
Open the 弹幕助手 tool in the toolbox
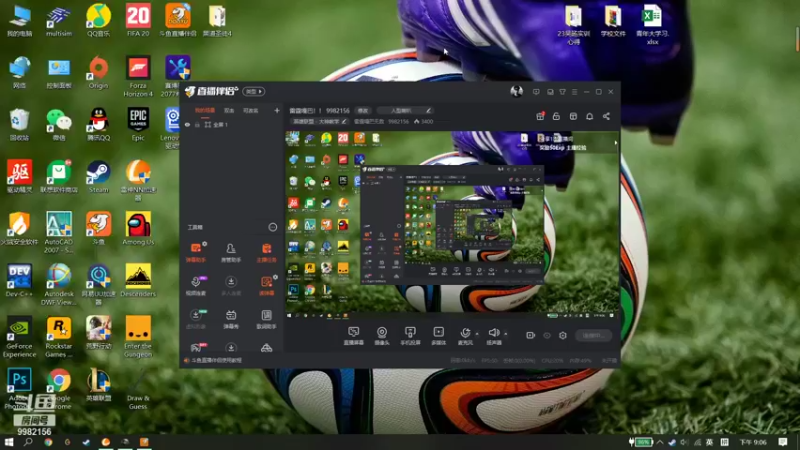(x=195, y=253)
